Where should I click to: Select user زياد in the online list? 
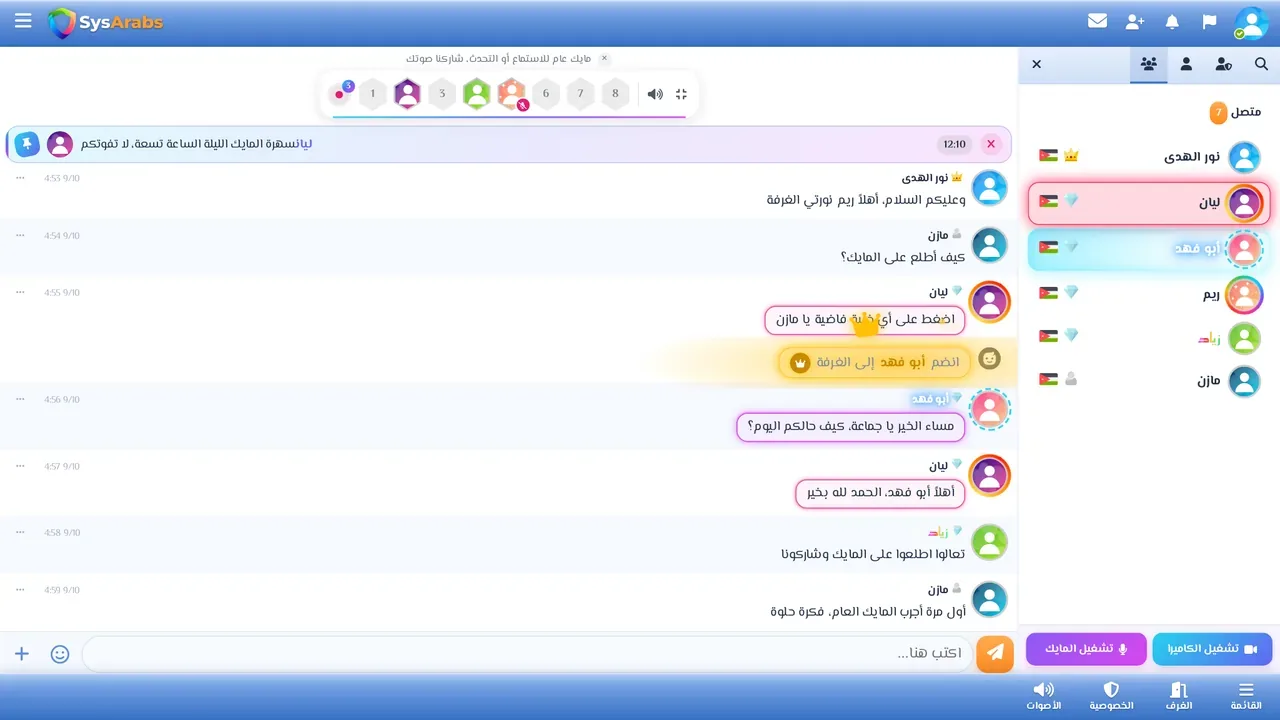point(1149,338)
